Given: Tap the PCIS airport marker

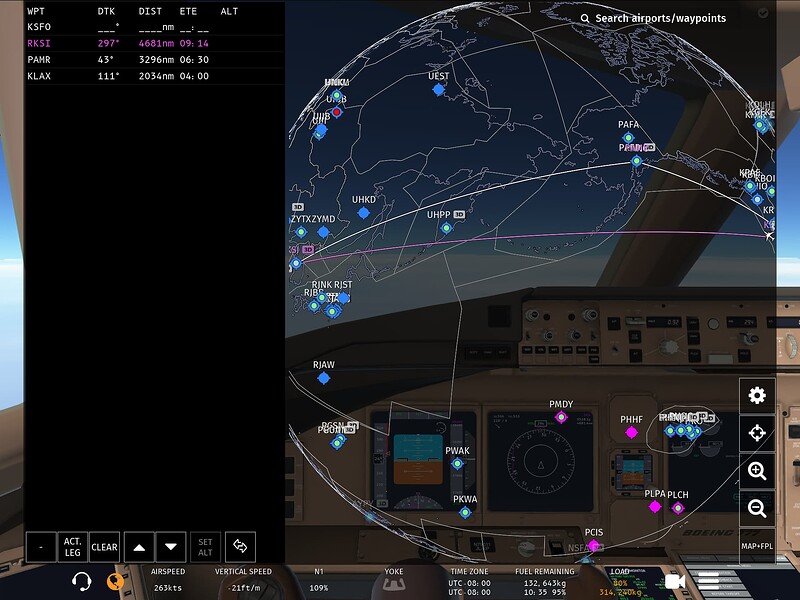Looking at the screenshot, I should [x=594, y=545].
